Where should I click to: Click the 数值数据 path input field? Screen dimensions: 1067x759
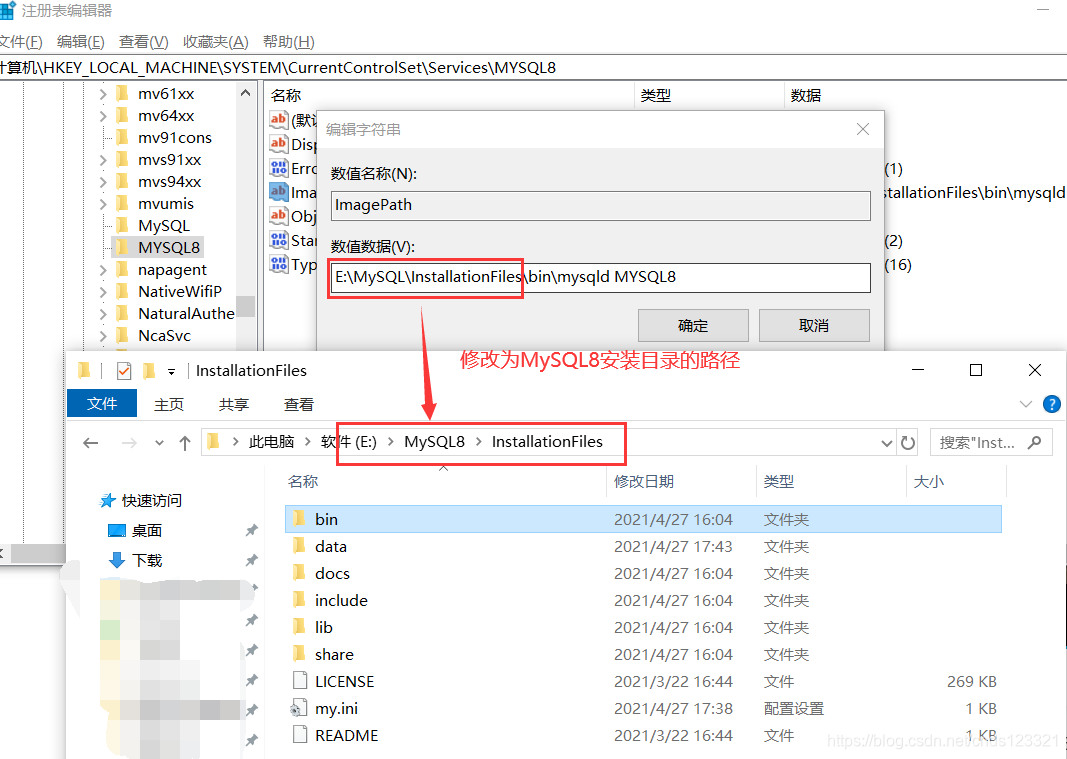click(600, 278)
